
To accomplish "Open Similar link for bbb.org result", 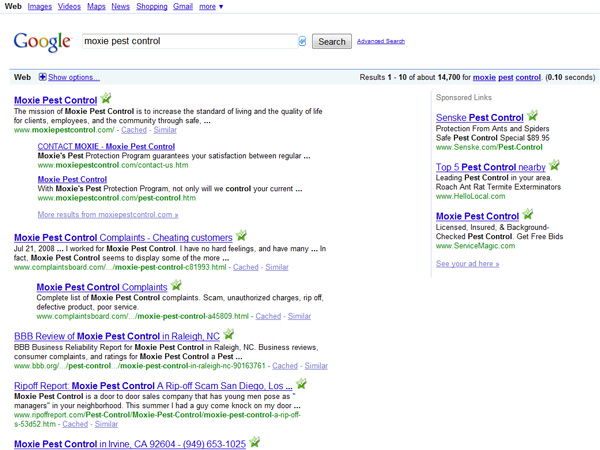I will 316,366.
